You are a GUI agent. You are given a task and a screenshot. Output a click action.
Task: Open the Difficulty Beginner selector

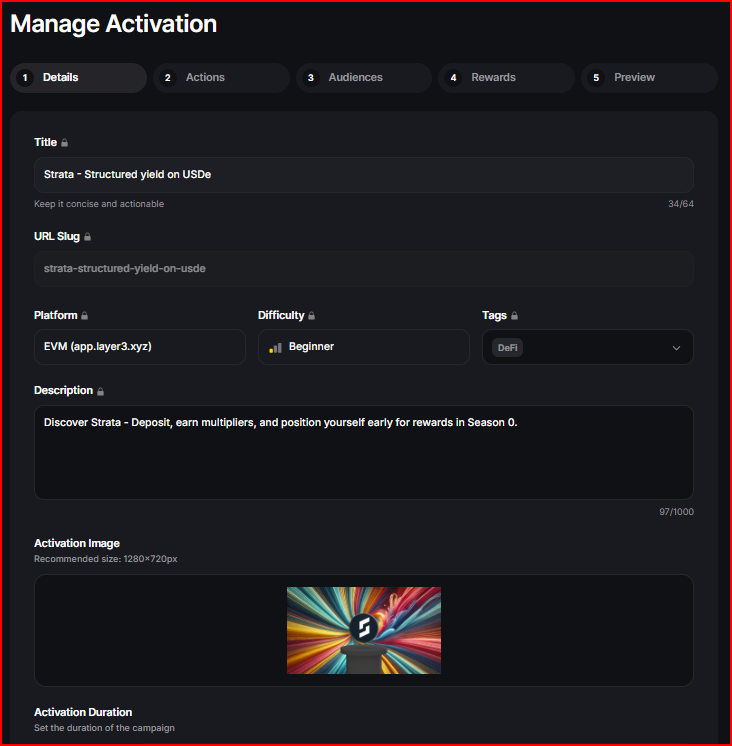click(x=363, y=347)
